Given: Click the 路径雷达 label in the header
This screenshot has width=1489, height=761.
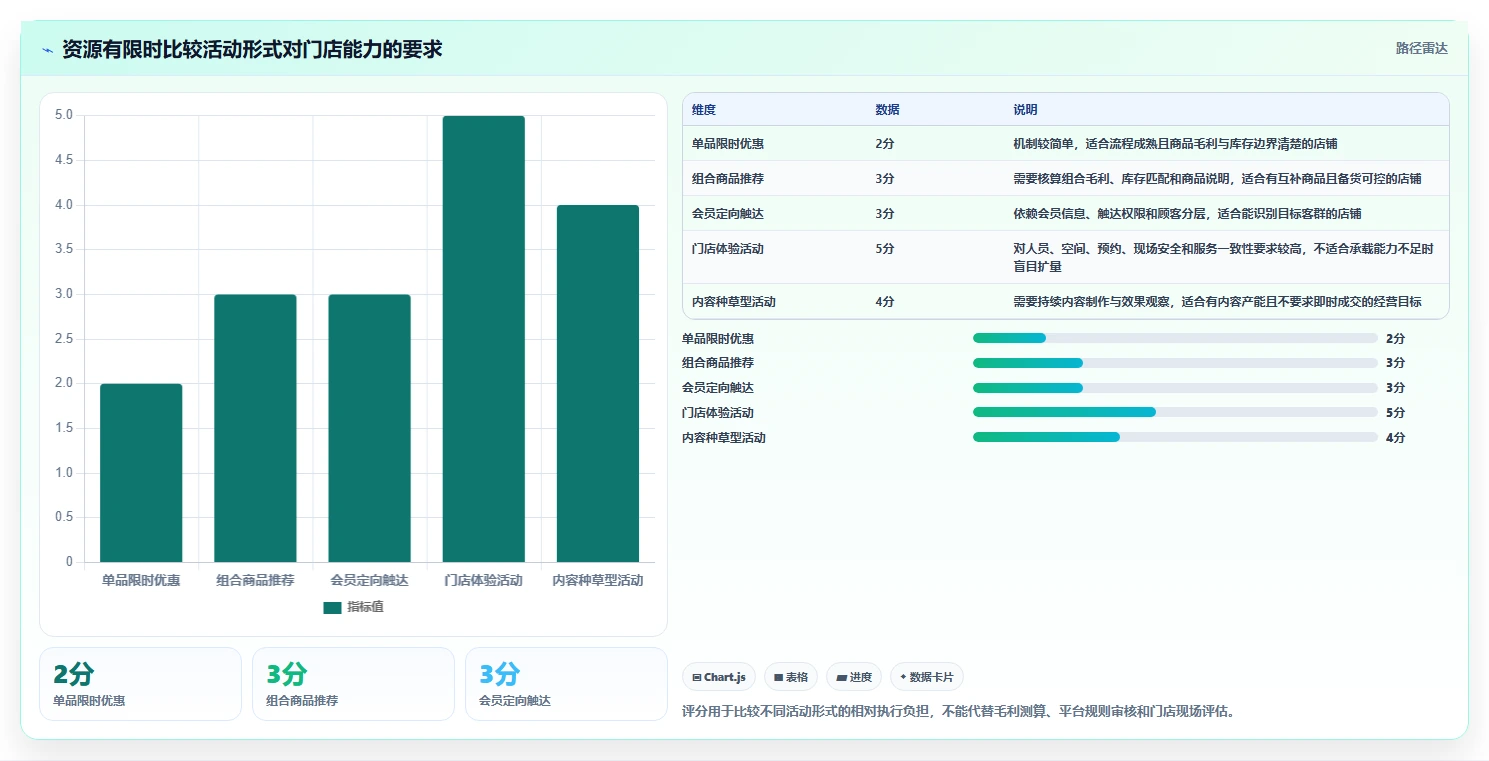Looking at the screenshot, I should point(1422,48).
